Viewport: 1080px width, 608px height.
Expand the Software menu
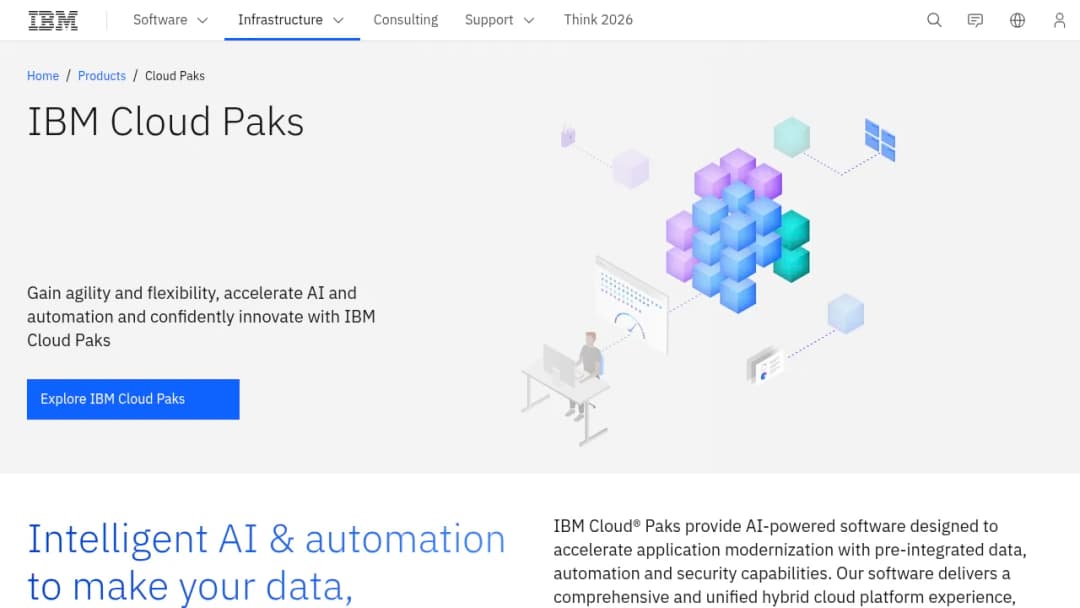[x=170, y=20]
